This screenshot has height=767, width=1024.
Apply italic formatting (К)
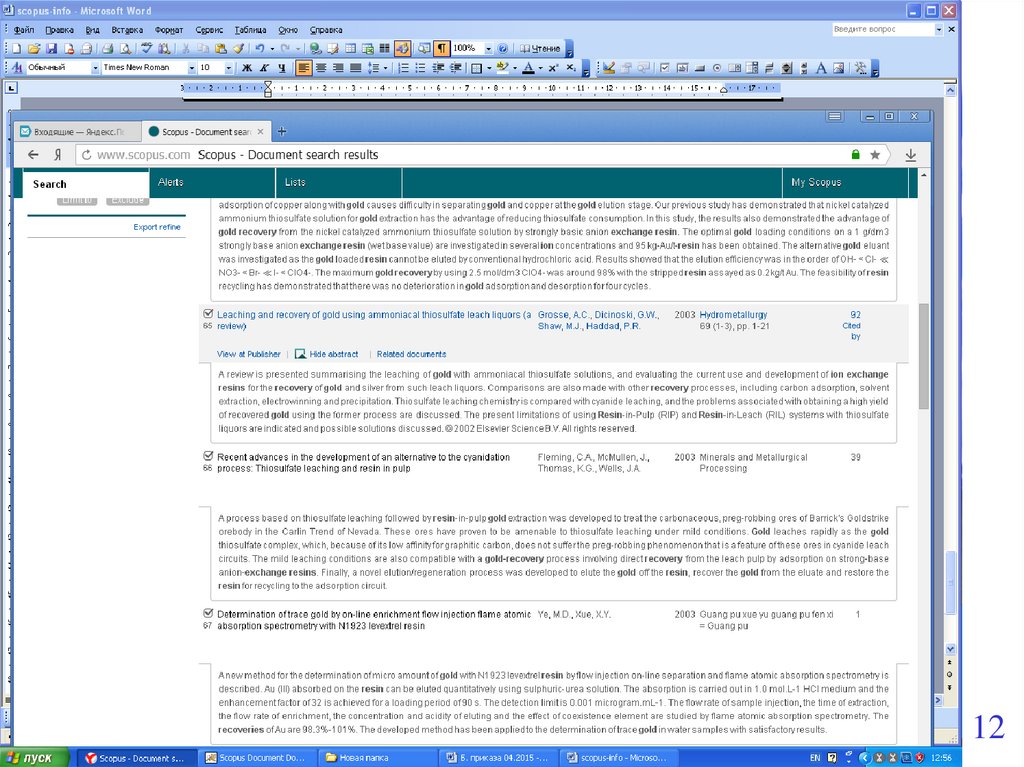264,67
